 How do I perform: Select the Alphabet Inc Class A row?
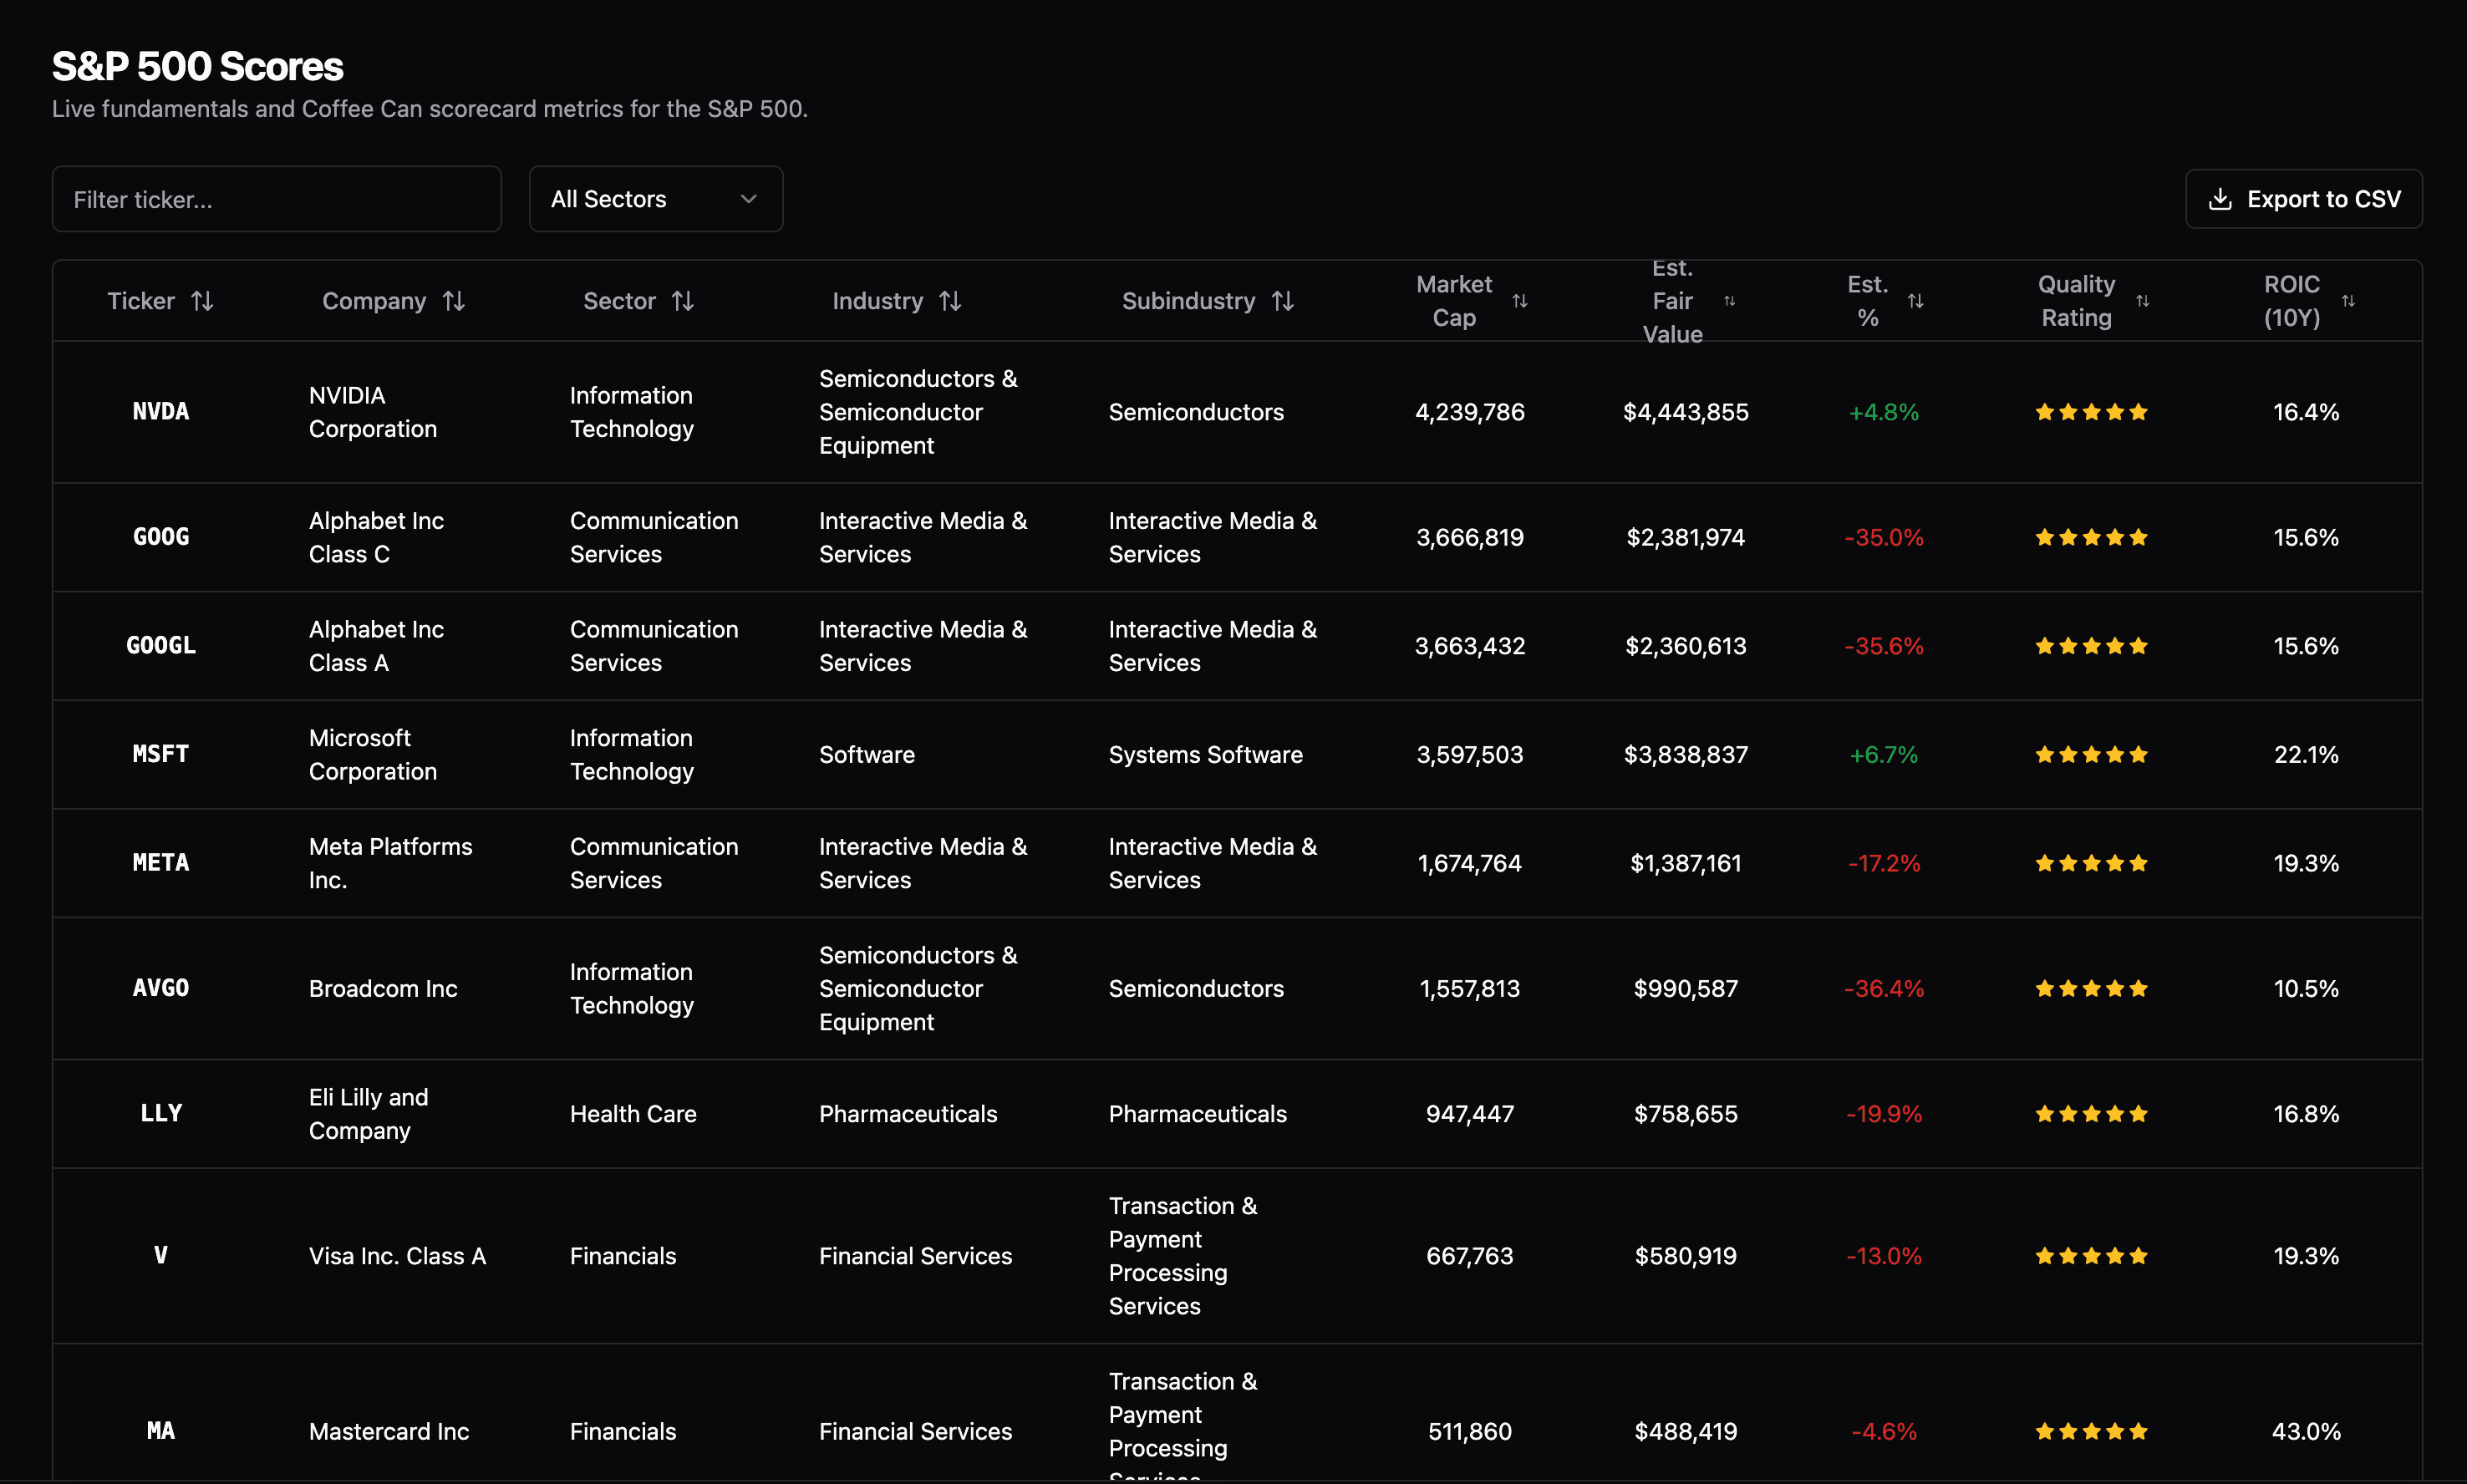click(1200, 645)
